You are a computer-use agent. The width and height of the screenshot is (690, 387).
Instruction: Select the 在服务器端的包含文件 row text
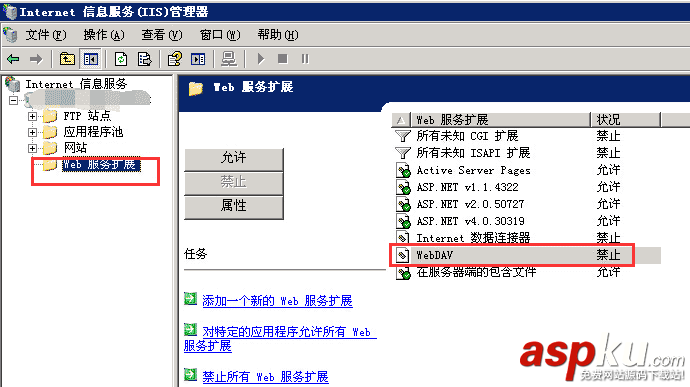point(476,273)
